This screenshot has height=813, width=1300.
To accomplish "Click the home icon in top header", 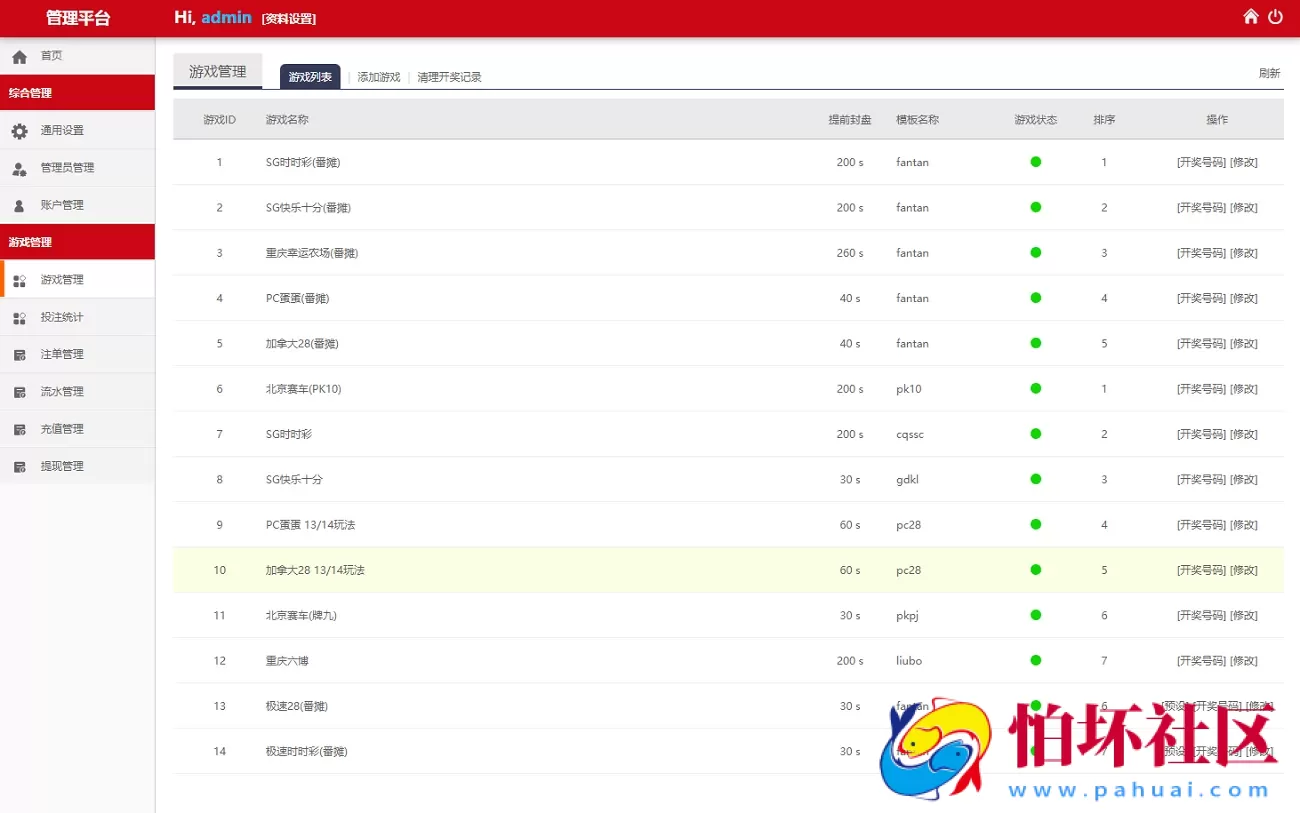I will coord(1250,17).
